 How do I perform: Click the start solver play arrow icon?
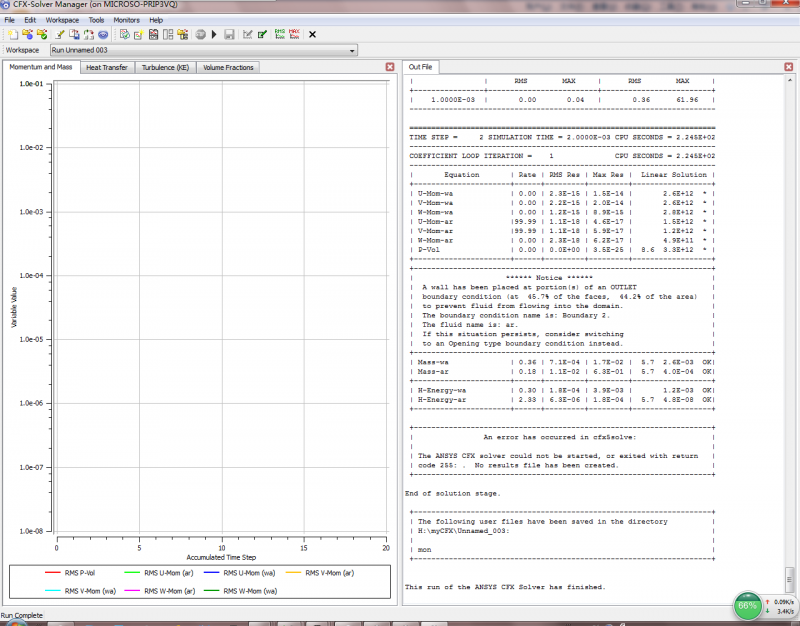[x=213, y=34]
